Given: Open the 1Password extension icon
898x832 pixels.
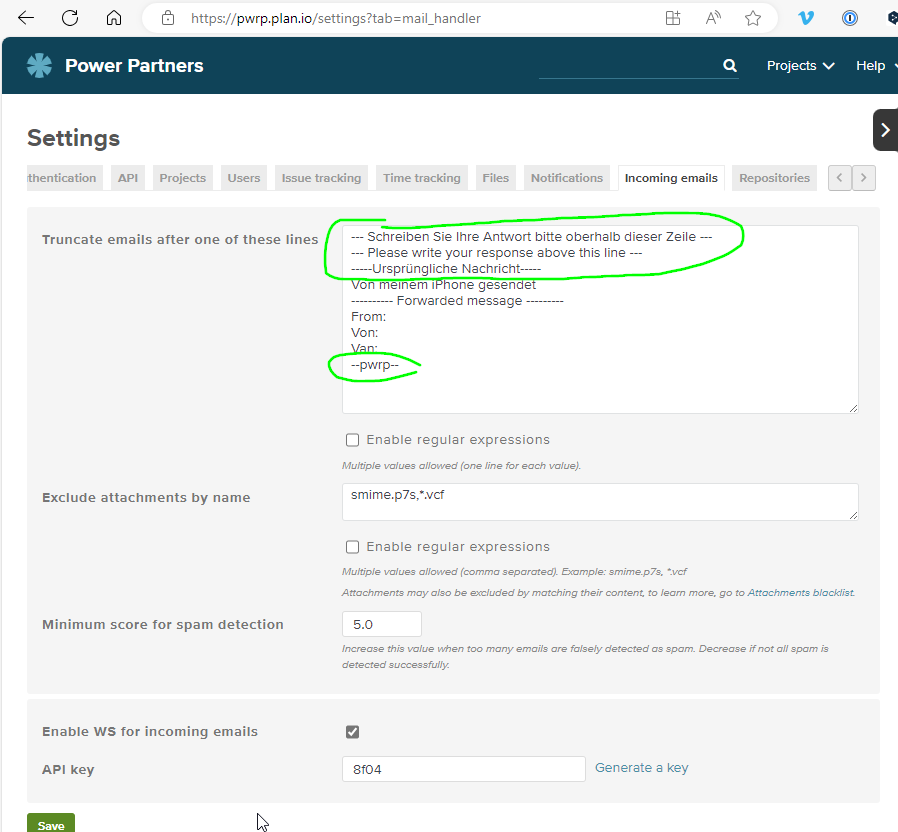Looking at the screenshot, I should (849, 18).
